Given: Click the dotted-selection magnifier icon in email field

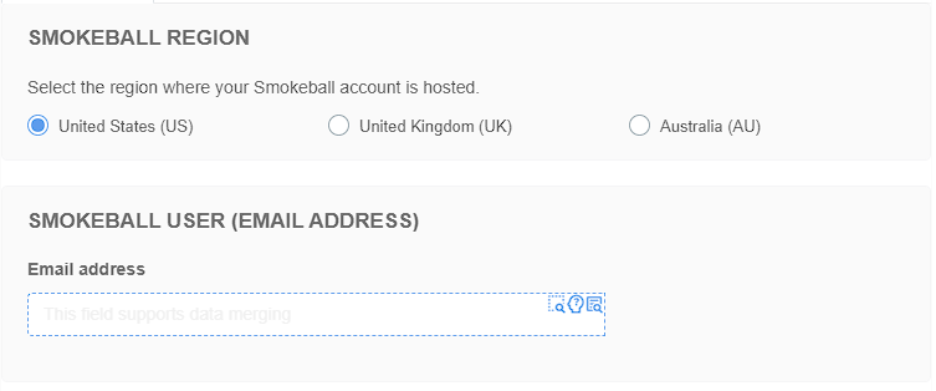Looking at the screenshot, I should (x=557, y=304).
